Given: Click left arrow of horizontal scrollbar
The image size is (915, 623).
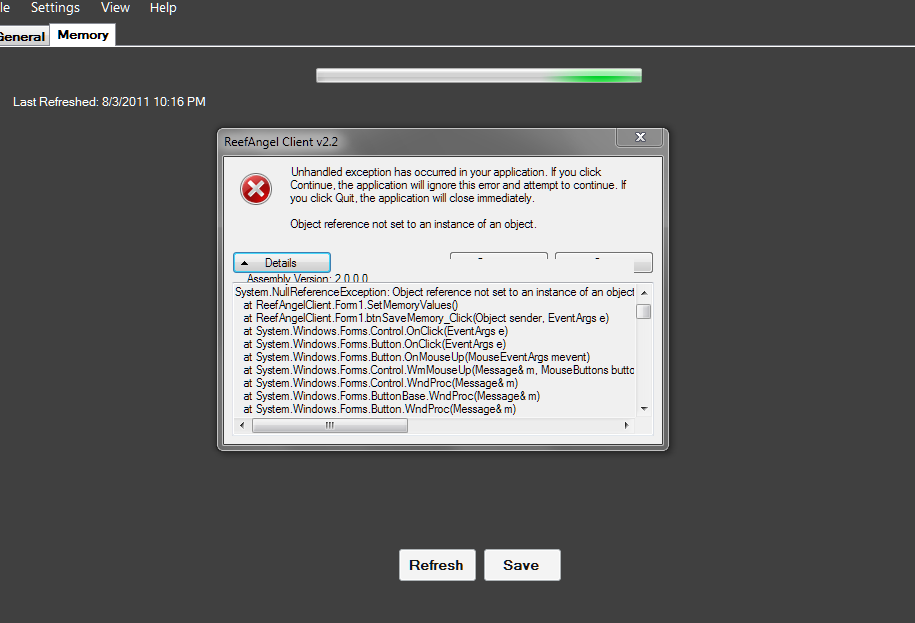Looking at the screenshot, I should pos(242,425).
